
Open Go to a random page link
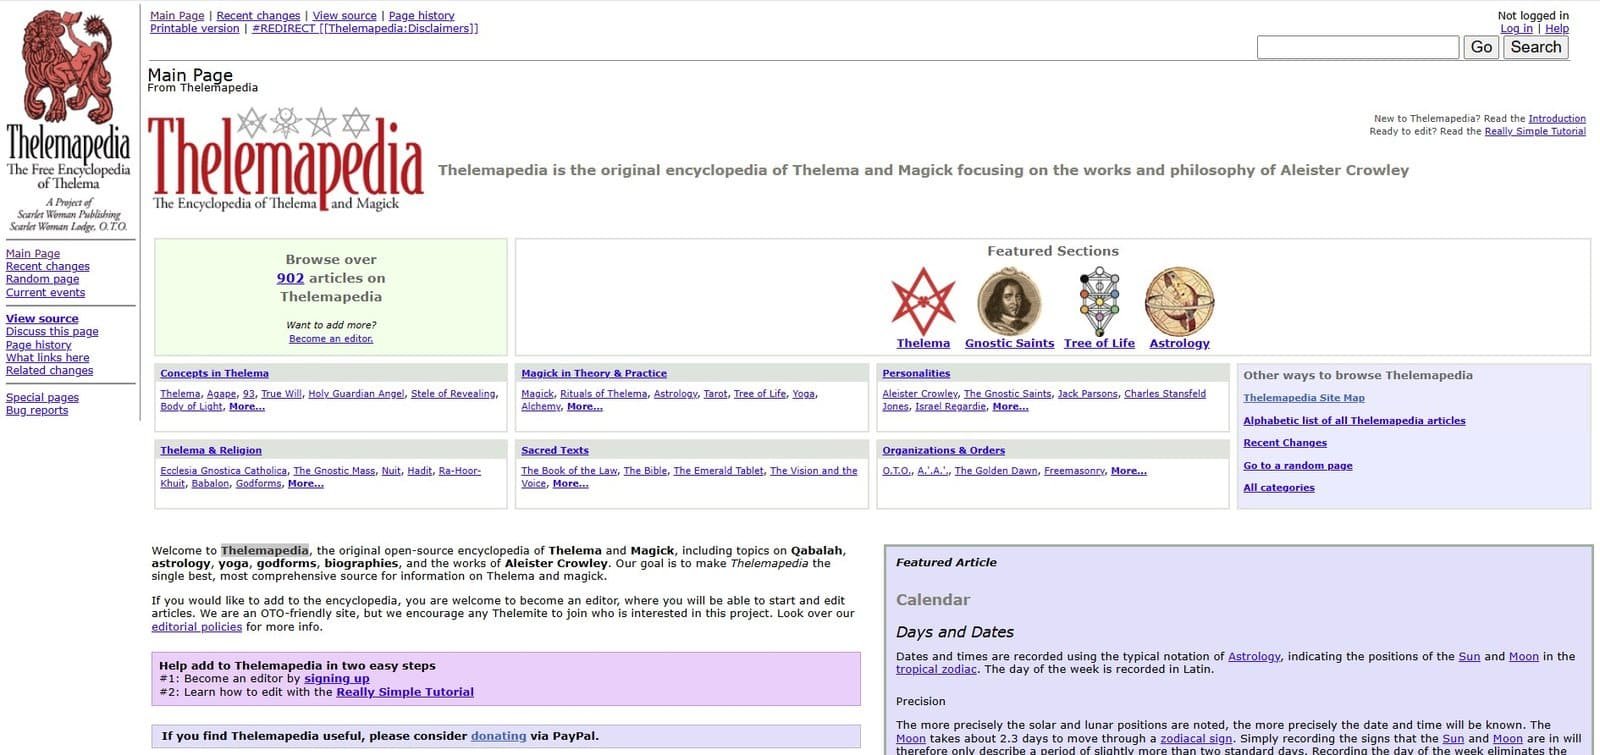pos(1297,466)
